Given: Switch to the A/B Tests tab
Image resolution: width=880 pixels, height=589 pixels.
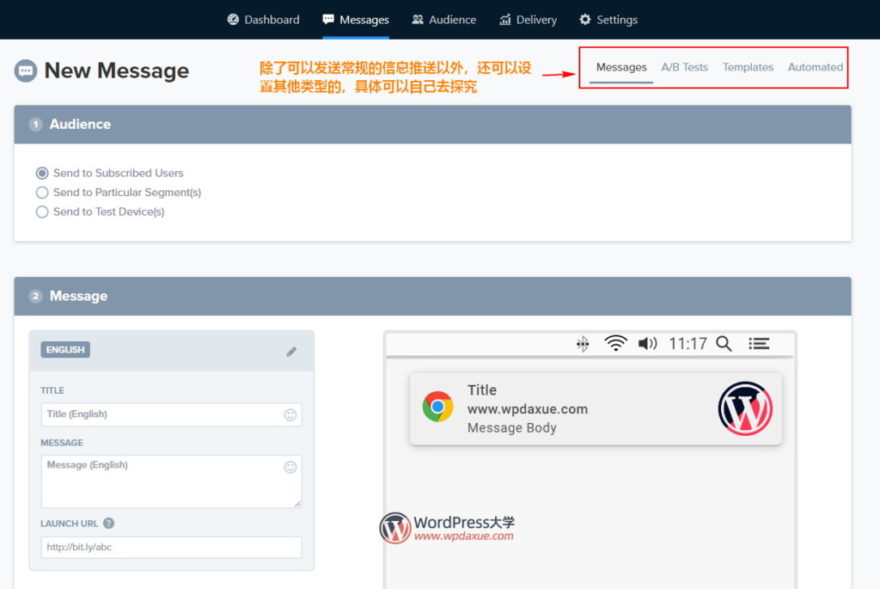Looking at the screenshot, I should [x=684, y=68].
